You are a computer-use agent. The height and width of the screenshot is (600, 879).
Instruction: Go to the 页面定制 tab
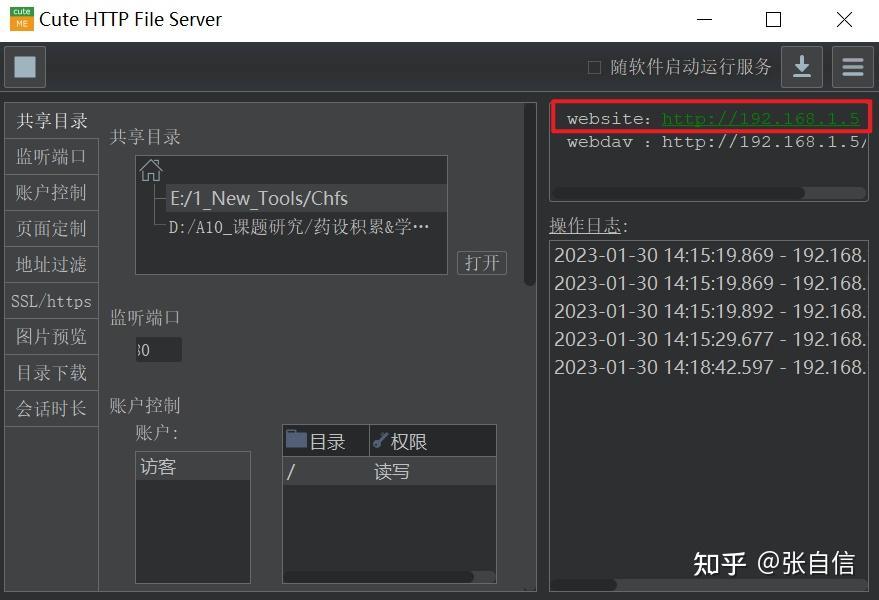(52, 228)
